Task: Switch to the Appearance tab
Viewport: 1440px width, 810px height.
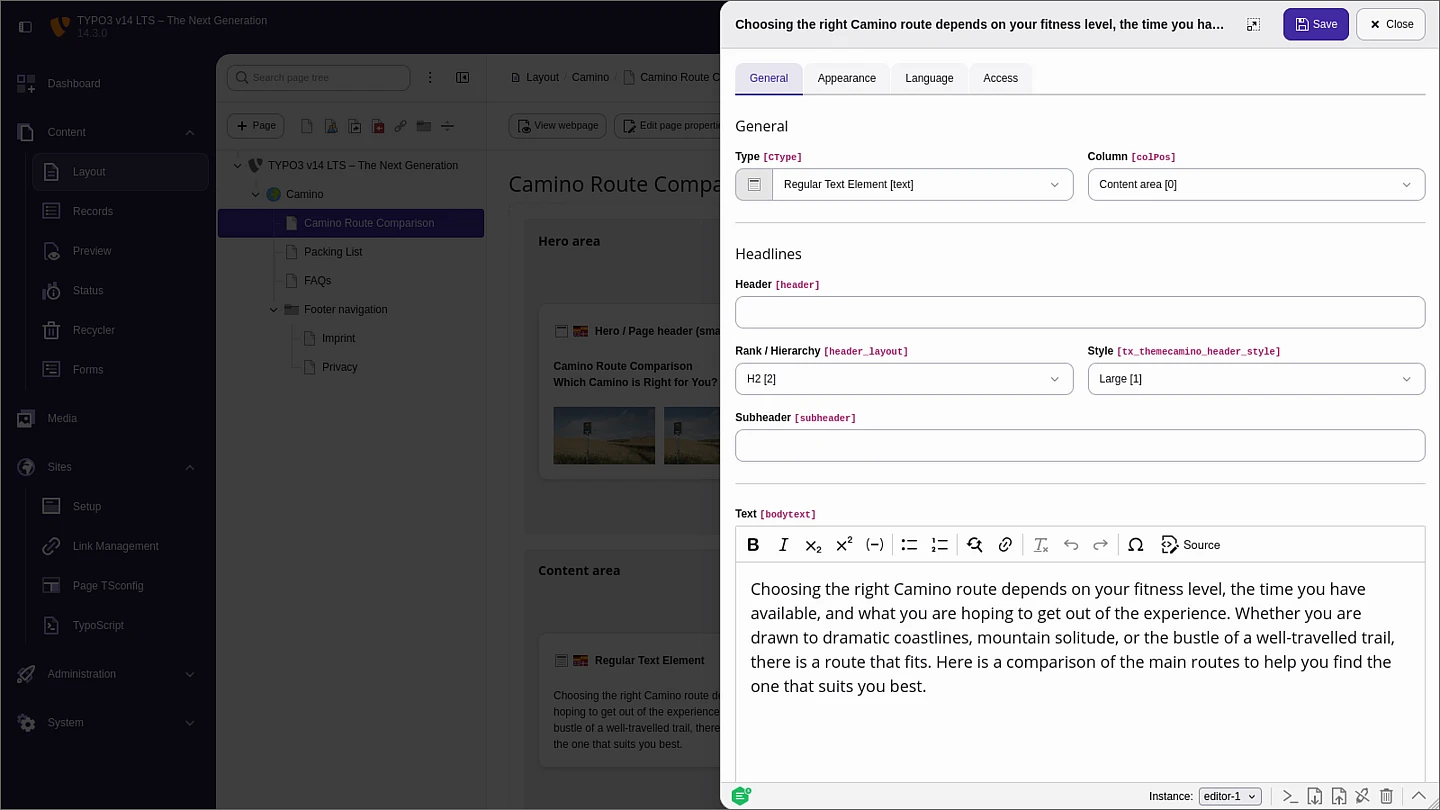Action: (846, 78)
